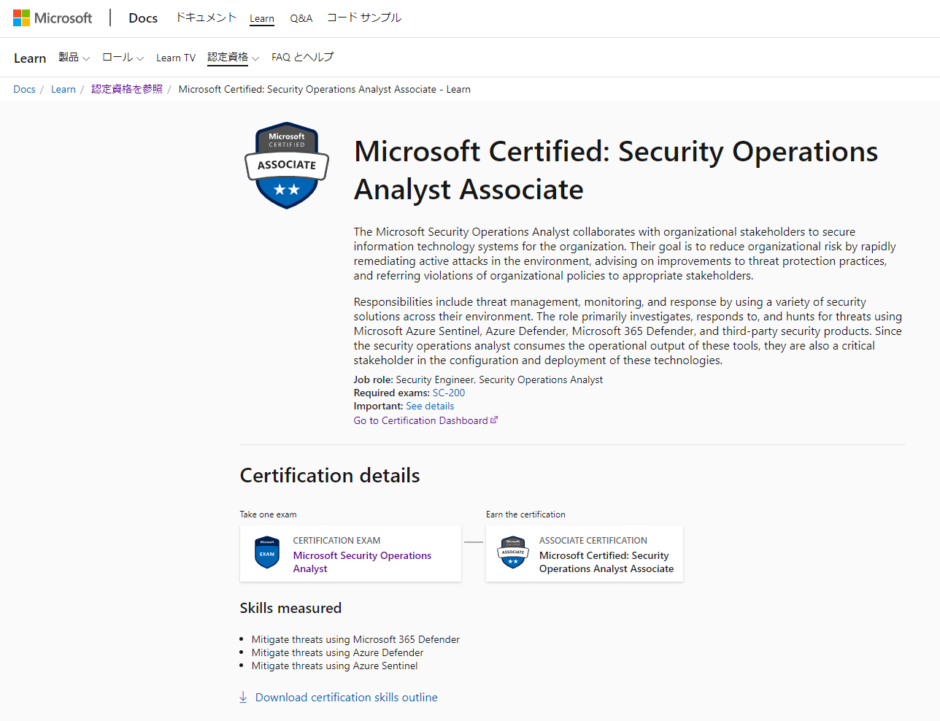Go to Certification Dashboard
940x721 pixels.
421,419
